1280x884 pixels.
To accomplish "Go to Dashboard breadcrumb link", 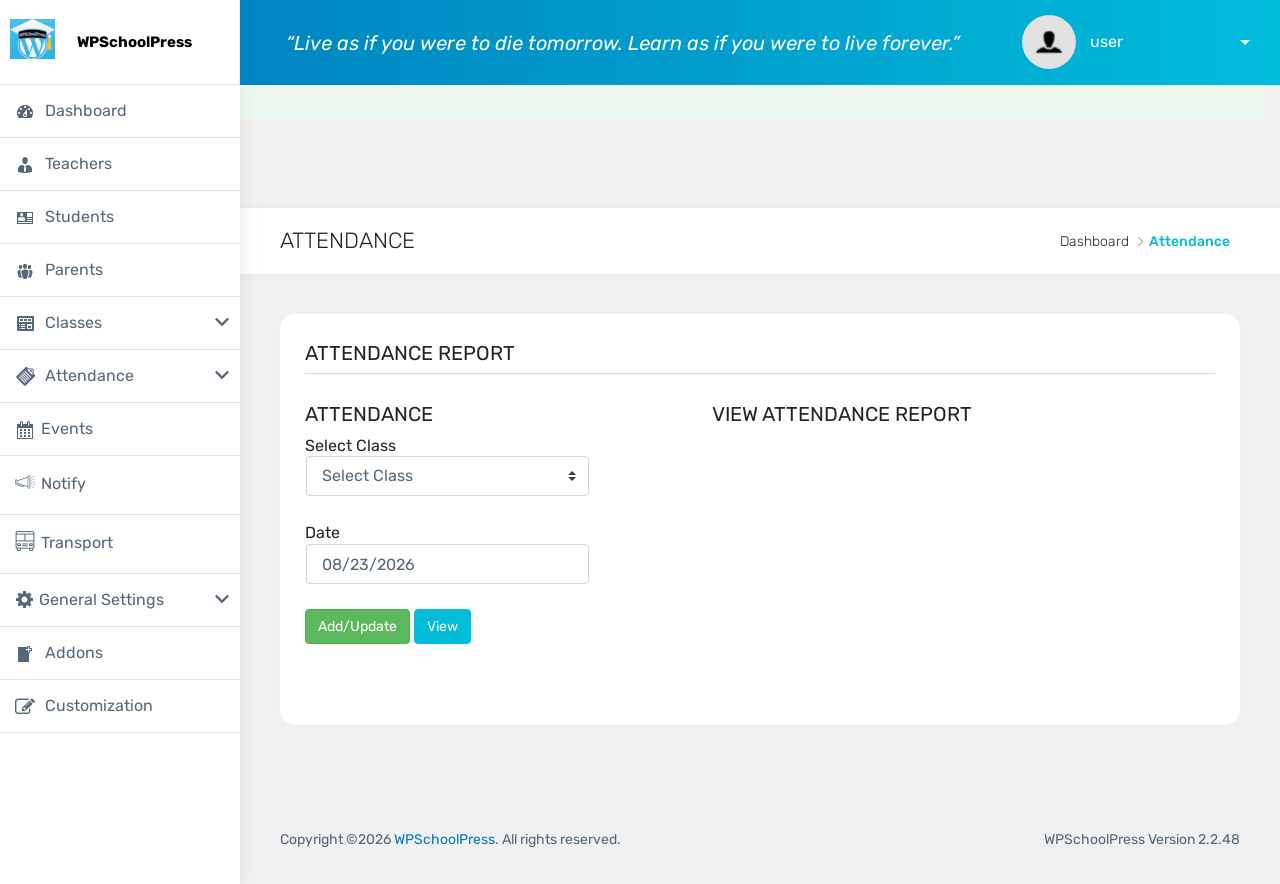I will click(x=1094, y=241).
